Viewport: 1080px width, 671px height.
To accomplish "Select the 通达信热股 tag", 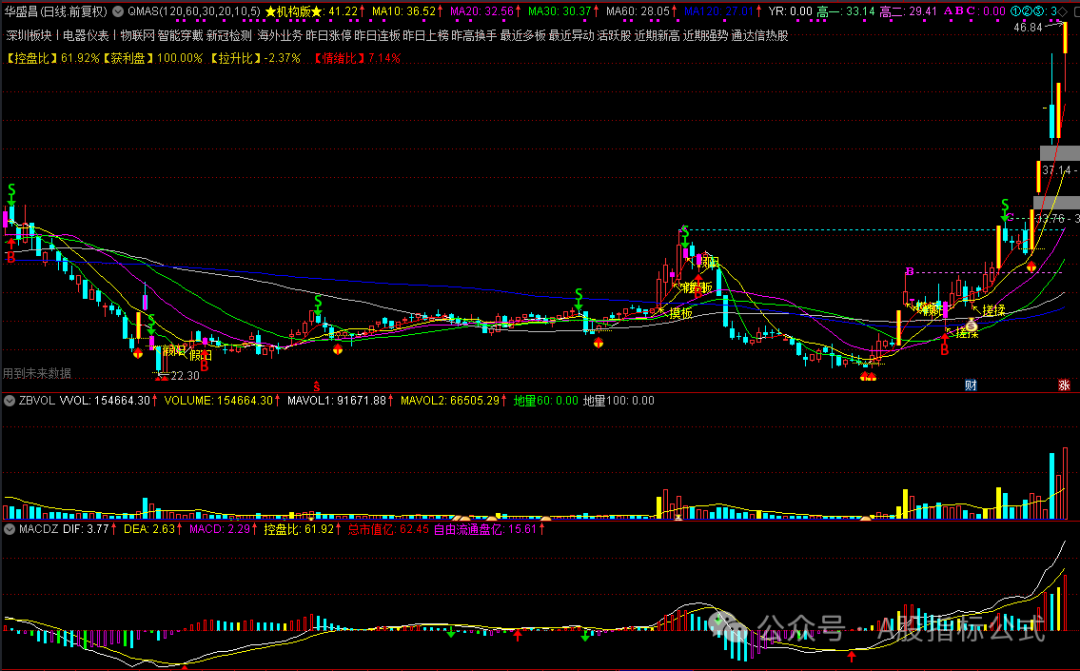I will 760,35.
